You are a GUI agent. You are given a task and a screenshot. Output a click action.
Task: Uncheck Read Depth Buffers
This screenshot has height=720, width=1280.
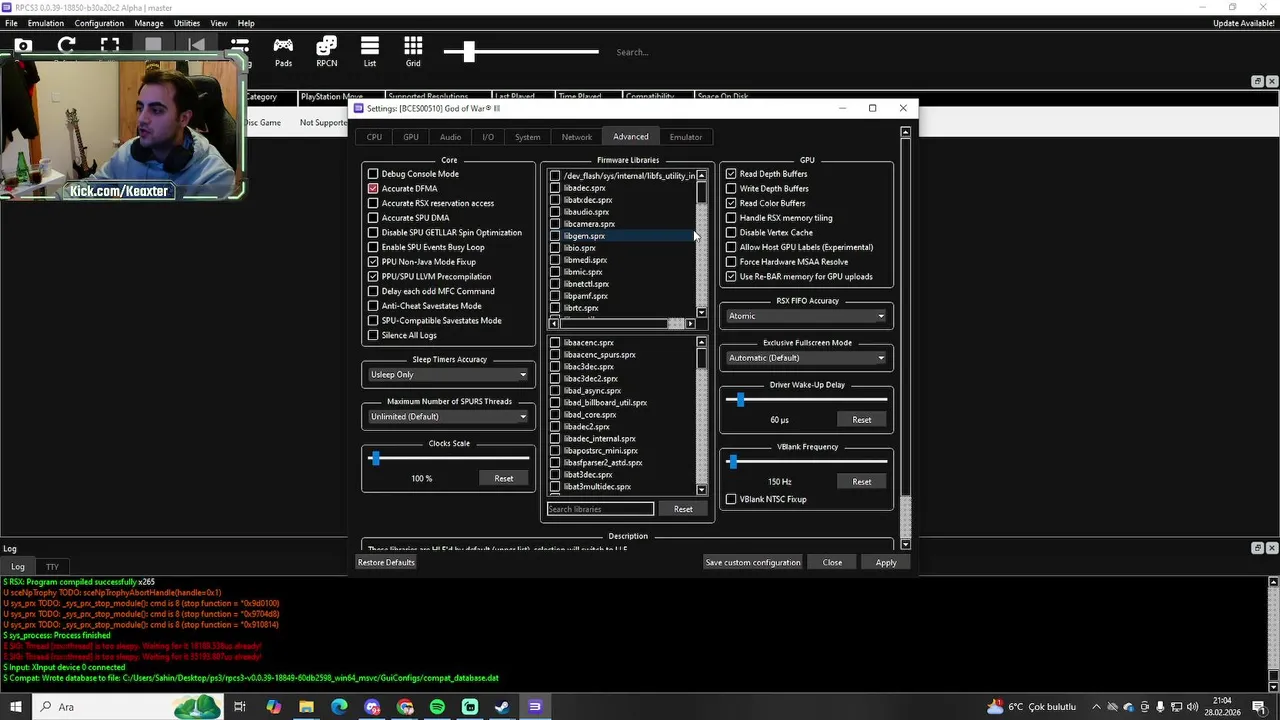(x=731, y=174)
